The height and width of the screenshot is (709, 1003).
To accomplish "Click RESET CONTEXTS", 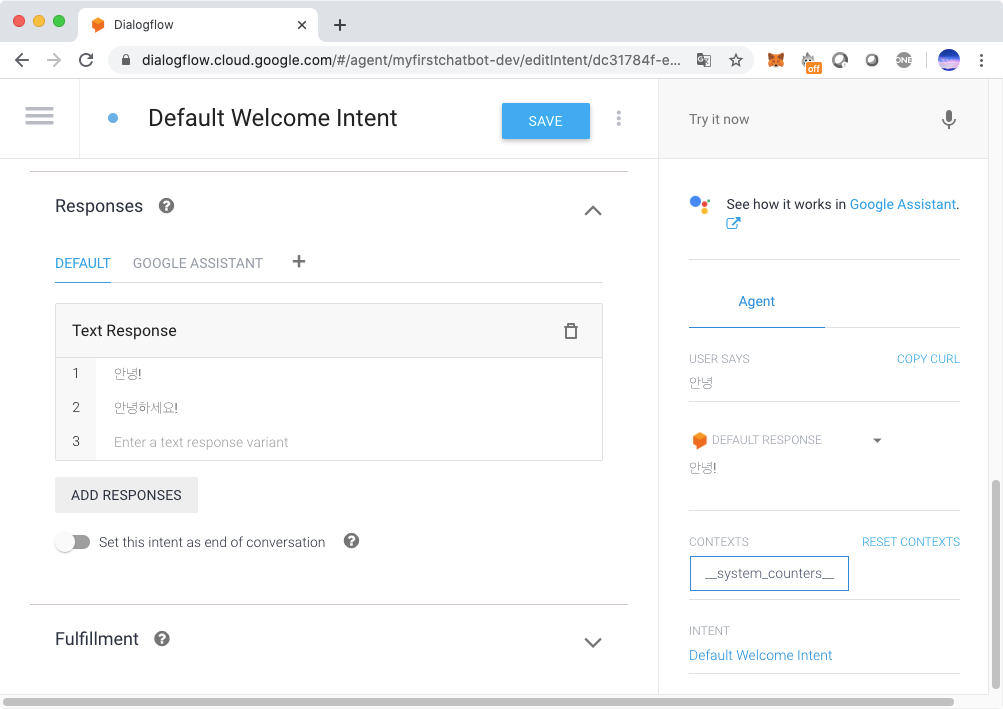I will pos(911,542).
